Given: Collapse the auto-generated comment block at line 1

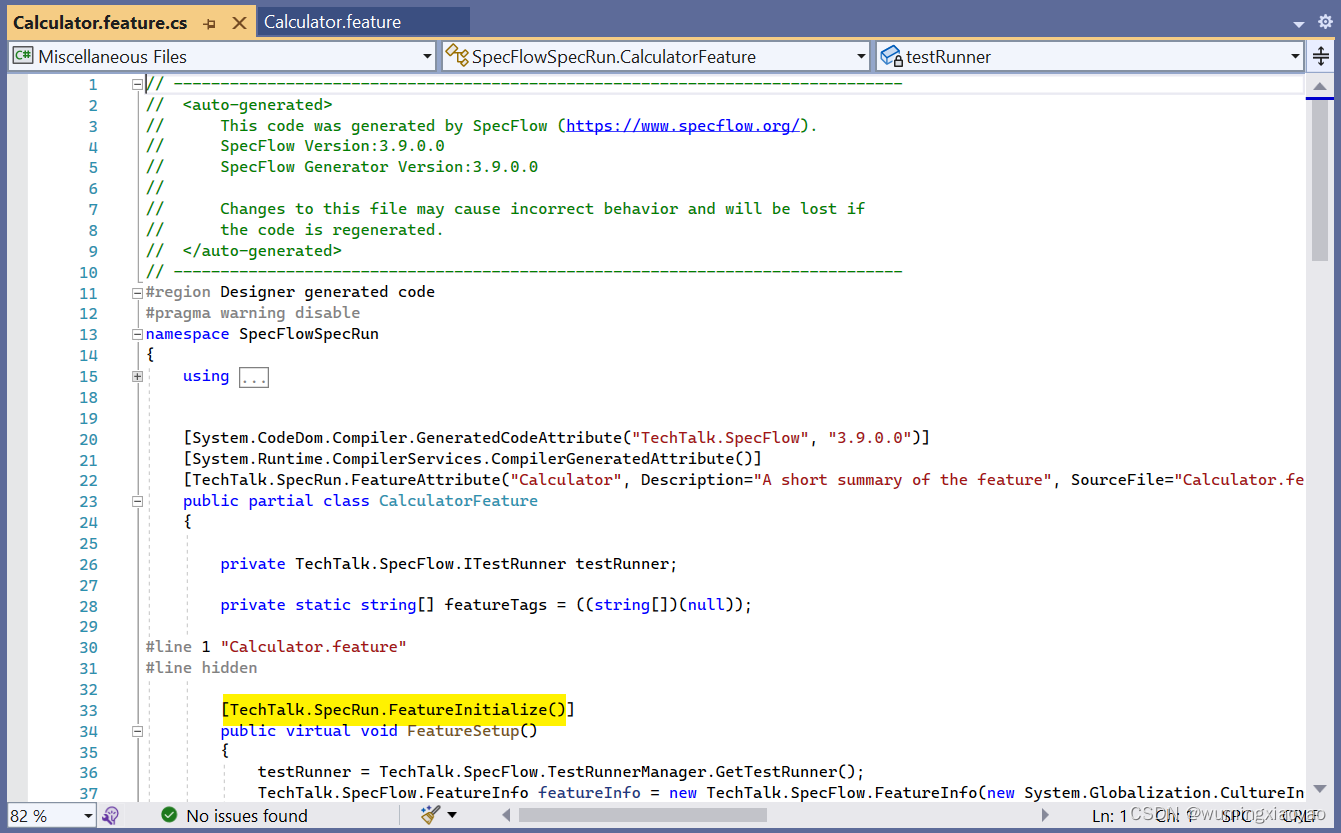Looking at the screenshot, I should coord(137,85).
